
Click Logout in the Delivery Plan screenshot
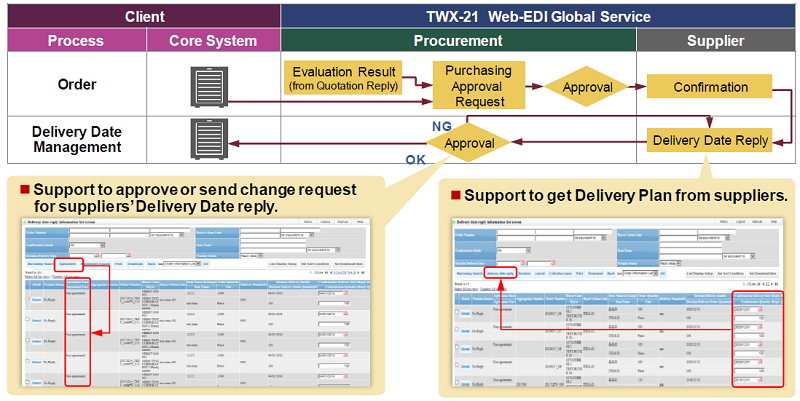pos(740,221)
